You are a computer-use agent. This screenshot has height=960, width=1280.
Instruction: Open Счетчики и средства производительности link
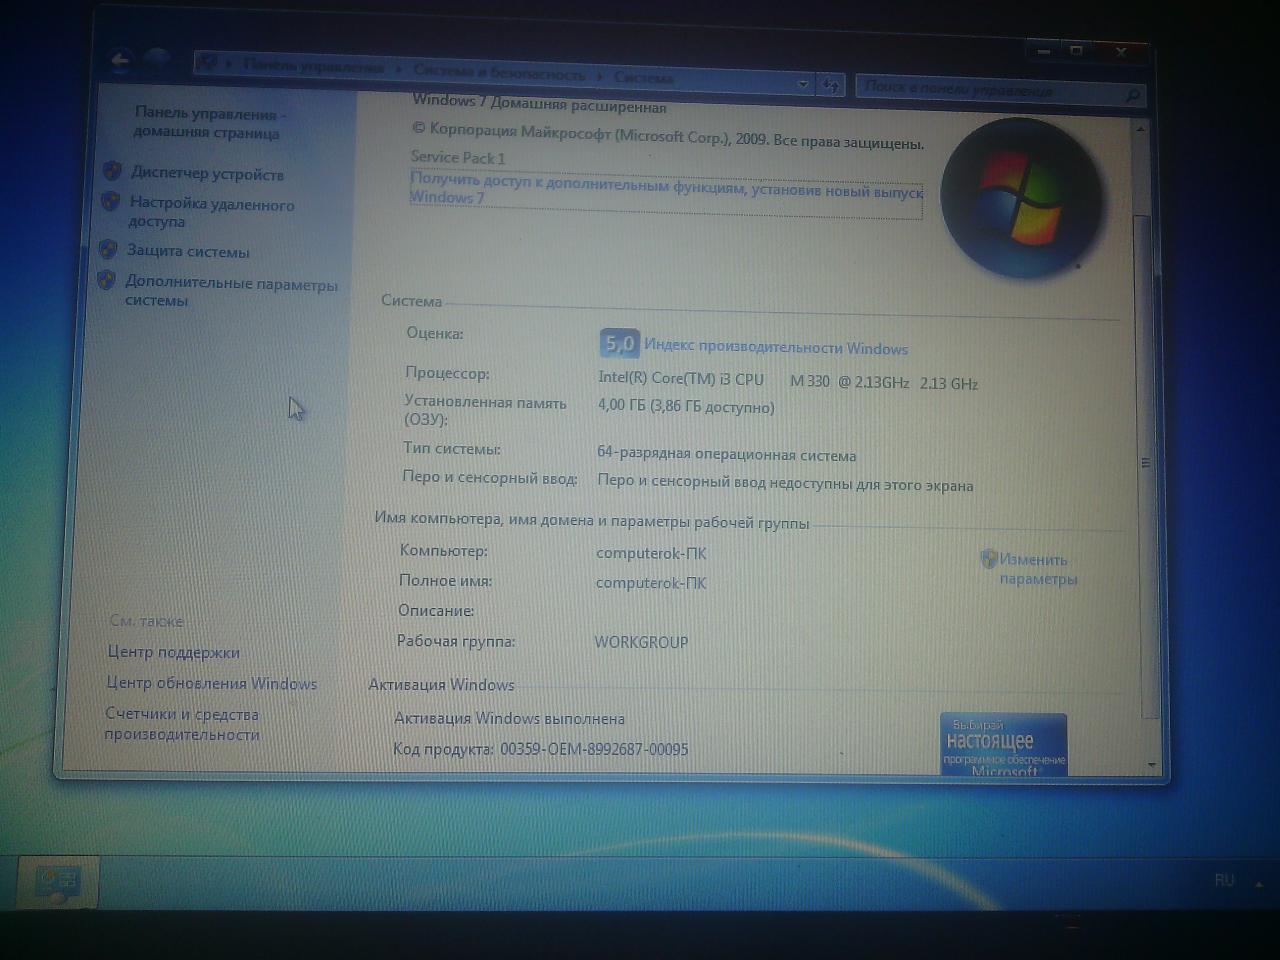(182, 724)
